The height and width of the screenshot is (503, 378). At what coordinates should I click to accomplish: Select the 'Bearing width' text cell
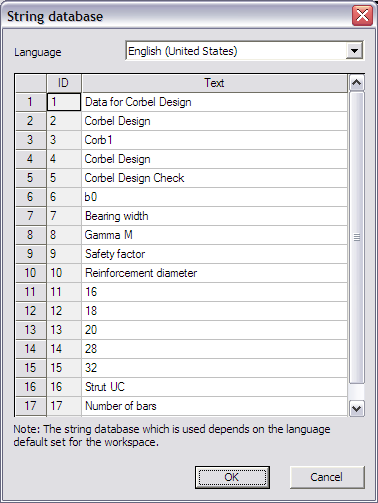click(214, 216)
